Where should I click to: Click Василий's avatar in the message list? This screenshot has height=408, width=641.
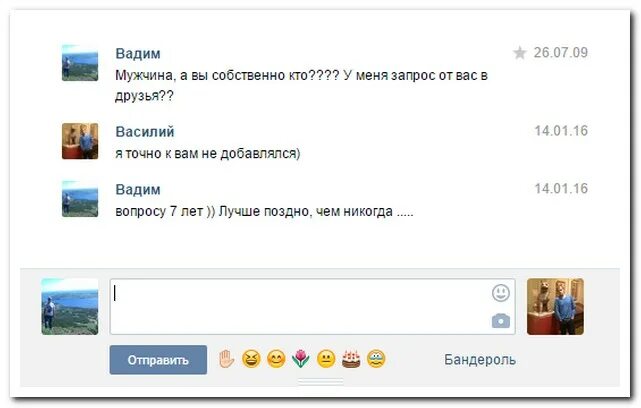click(x=80, y=141)
